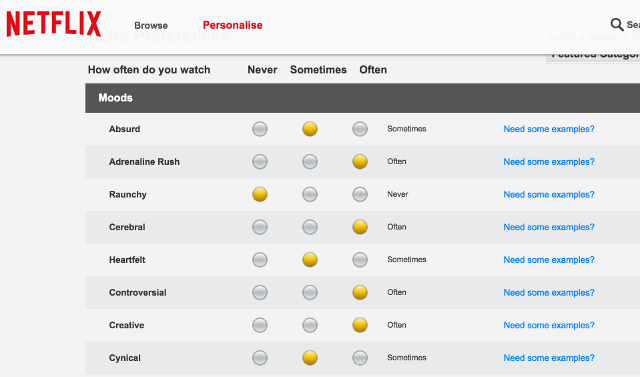This screenshot has height=377, width=640.
Task: Set Heartfelt to Often
Action: point(360,259)
